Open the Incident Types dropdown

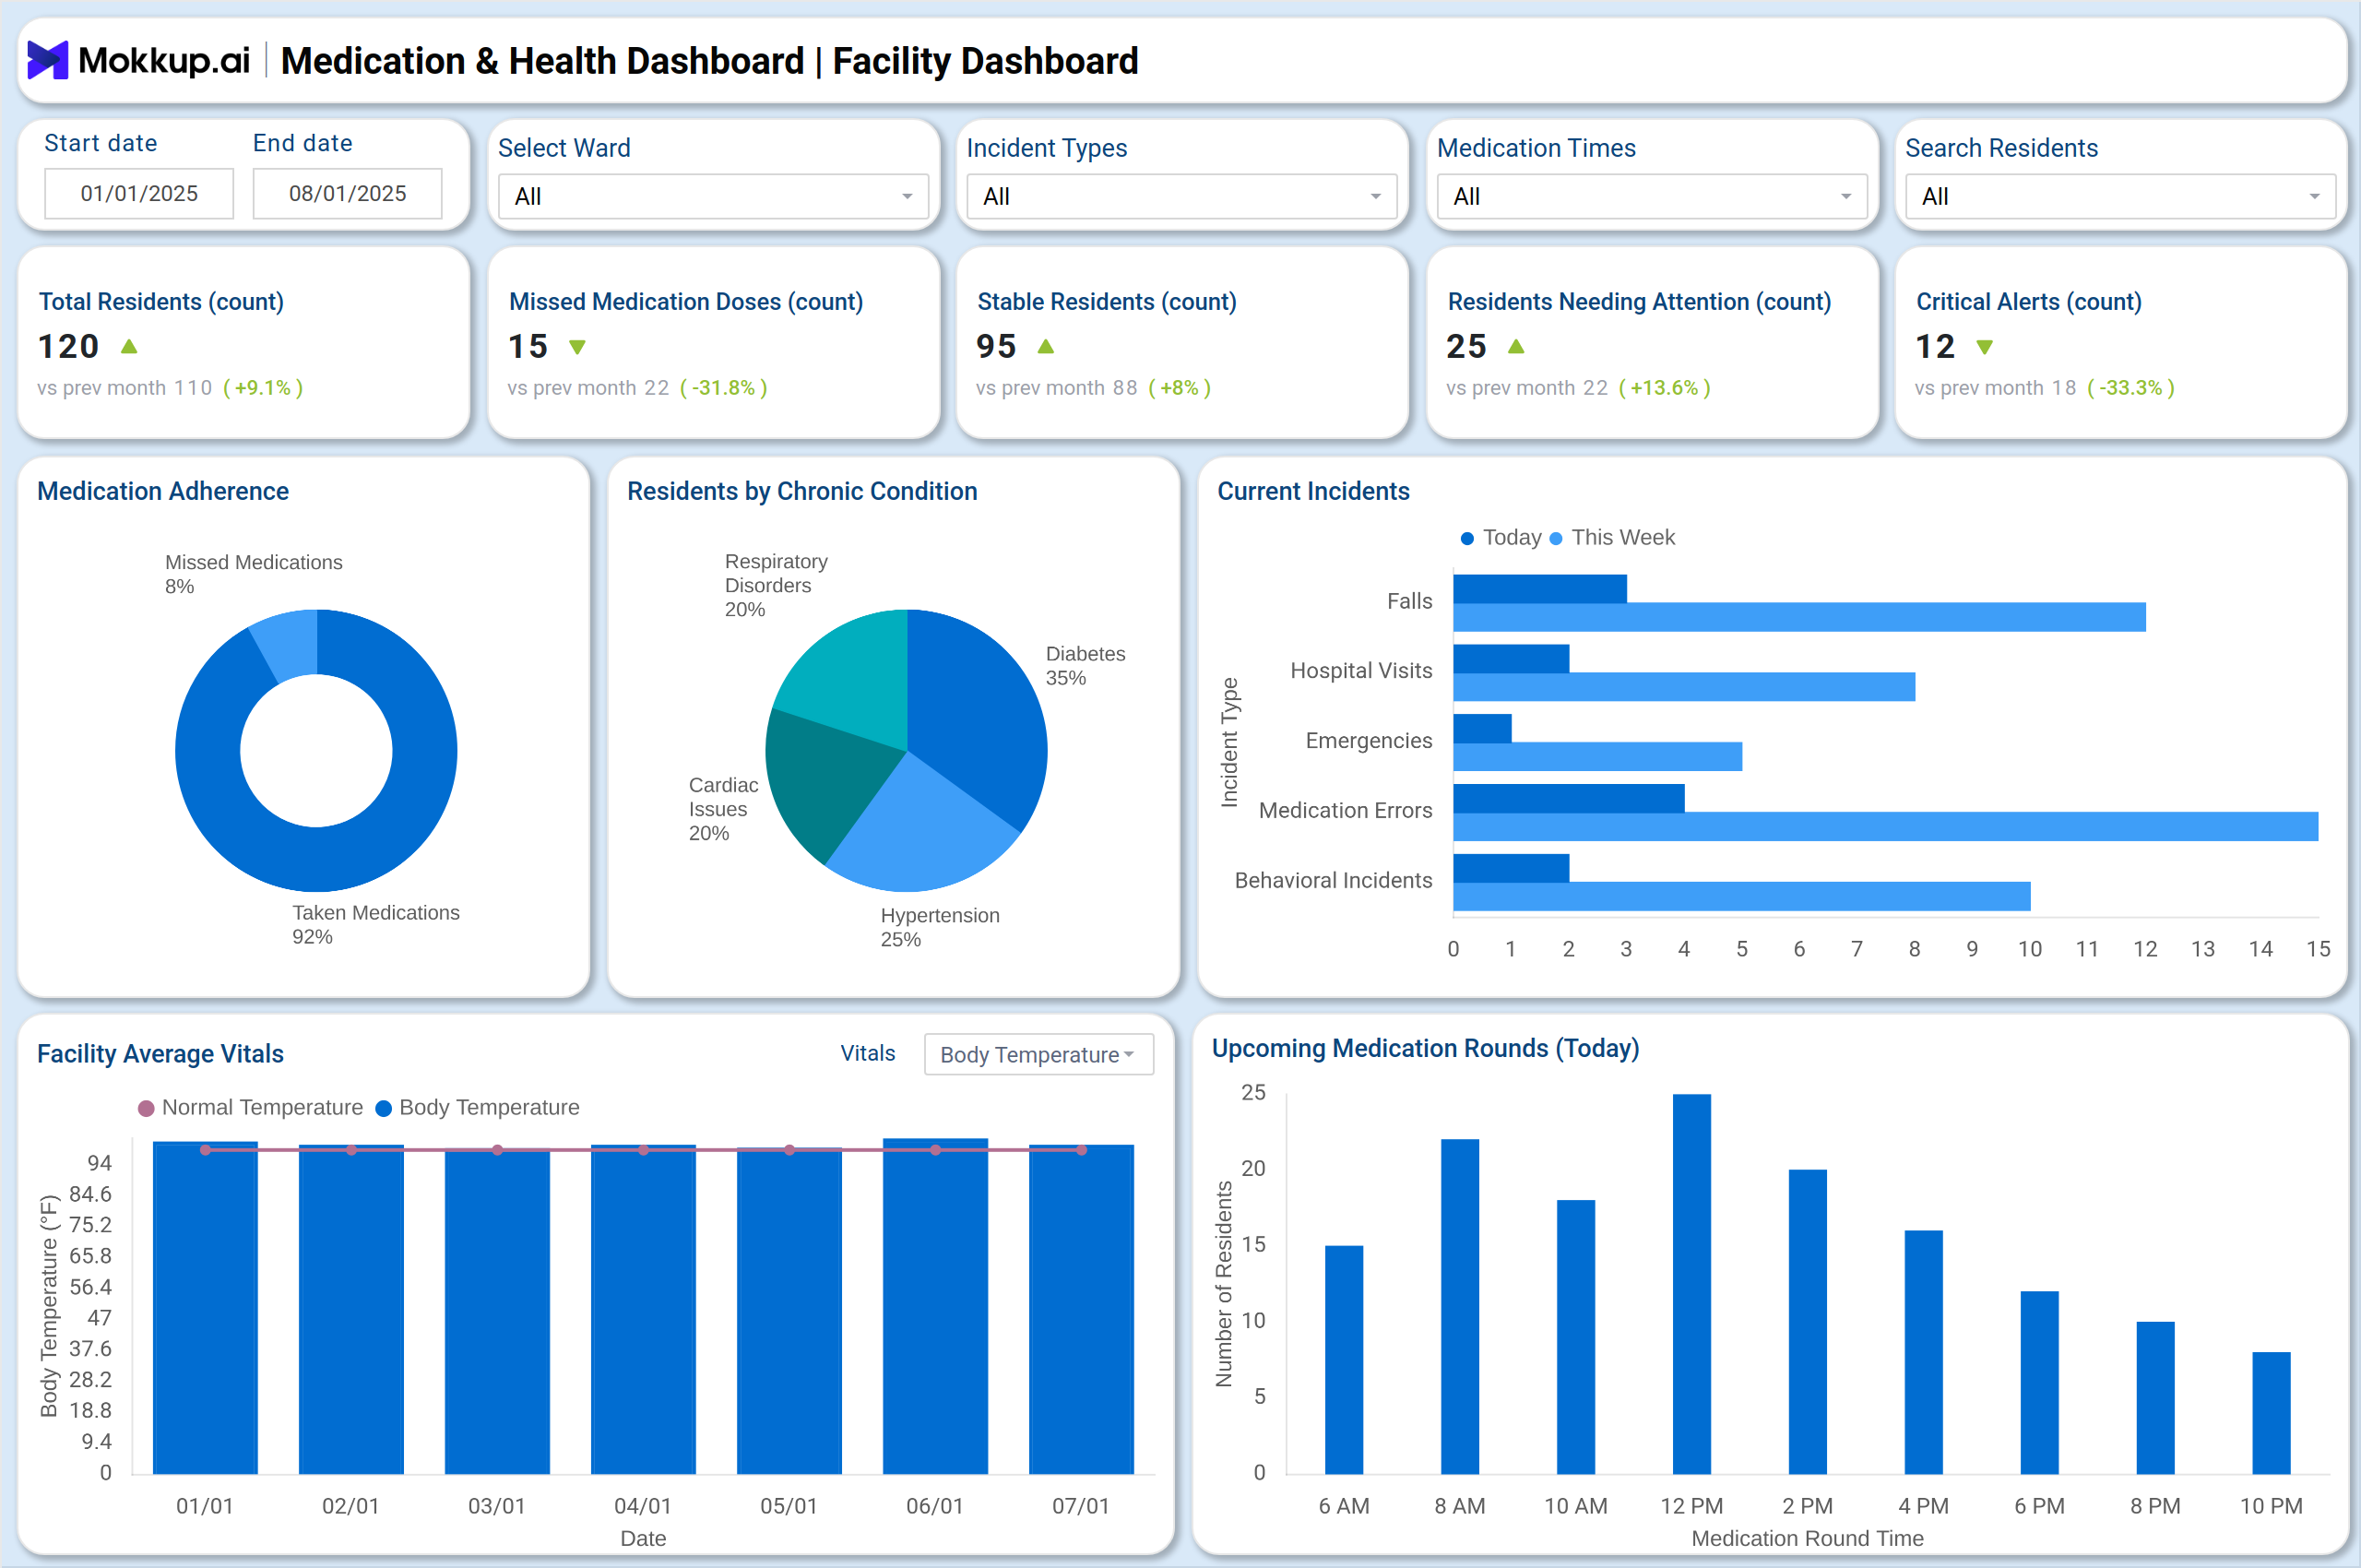(x=1182, y=196)
